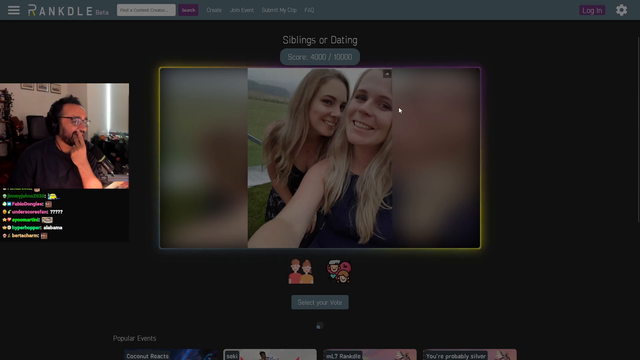640x360 pixels.
Task: Go to Submit My Clip
Action: click(279, 10)
